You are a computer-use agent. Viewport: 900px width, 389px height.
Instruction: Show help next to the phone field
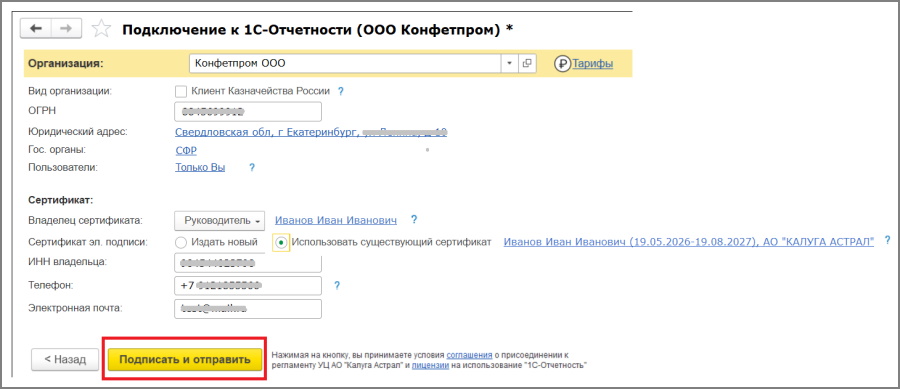[337, 285]
